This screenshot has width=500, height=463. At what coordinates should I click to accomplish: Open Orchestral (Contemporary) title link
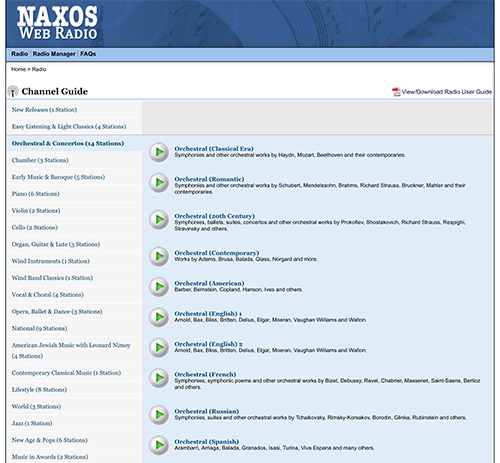(217, 253)
